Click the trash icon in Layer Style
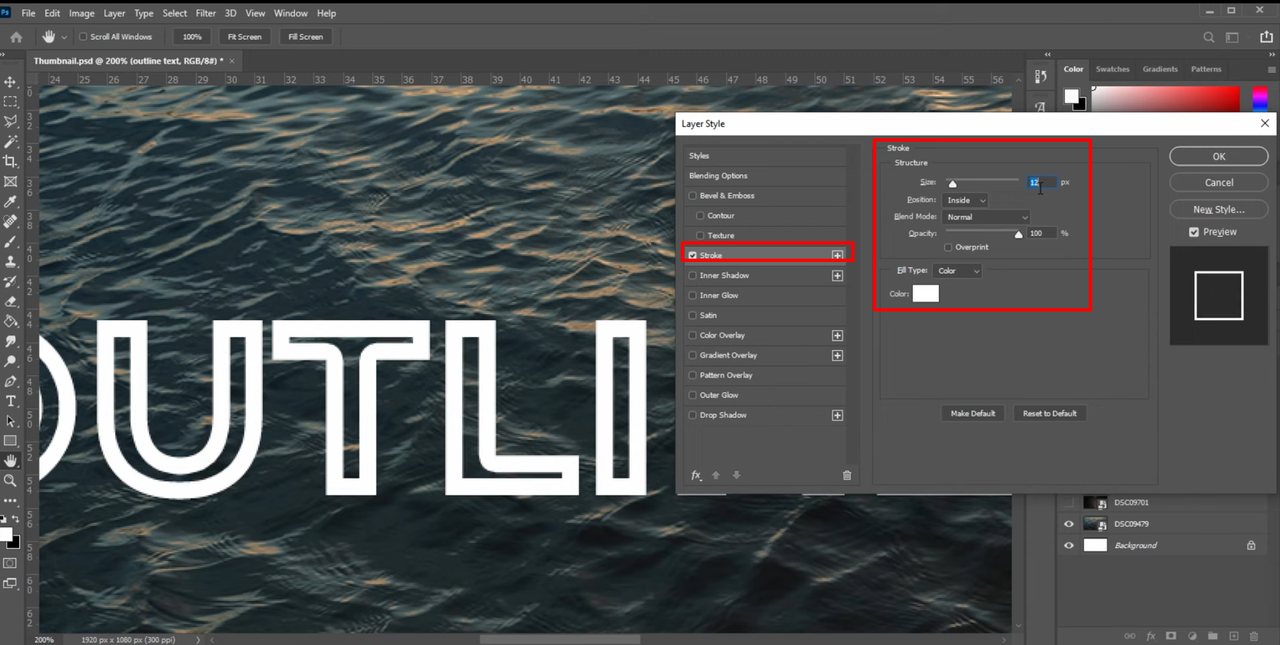This screenshot has height=645, width=1280. [x=847, y=476]
